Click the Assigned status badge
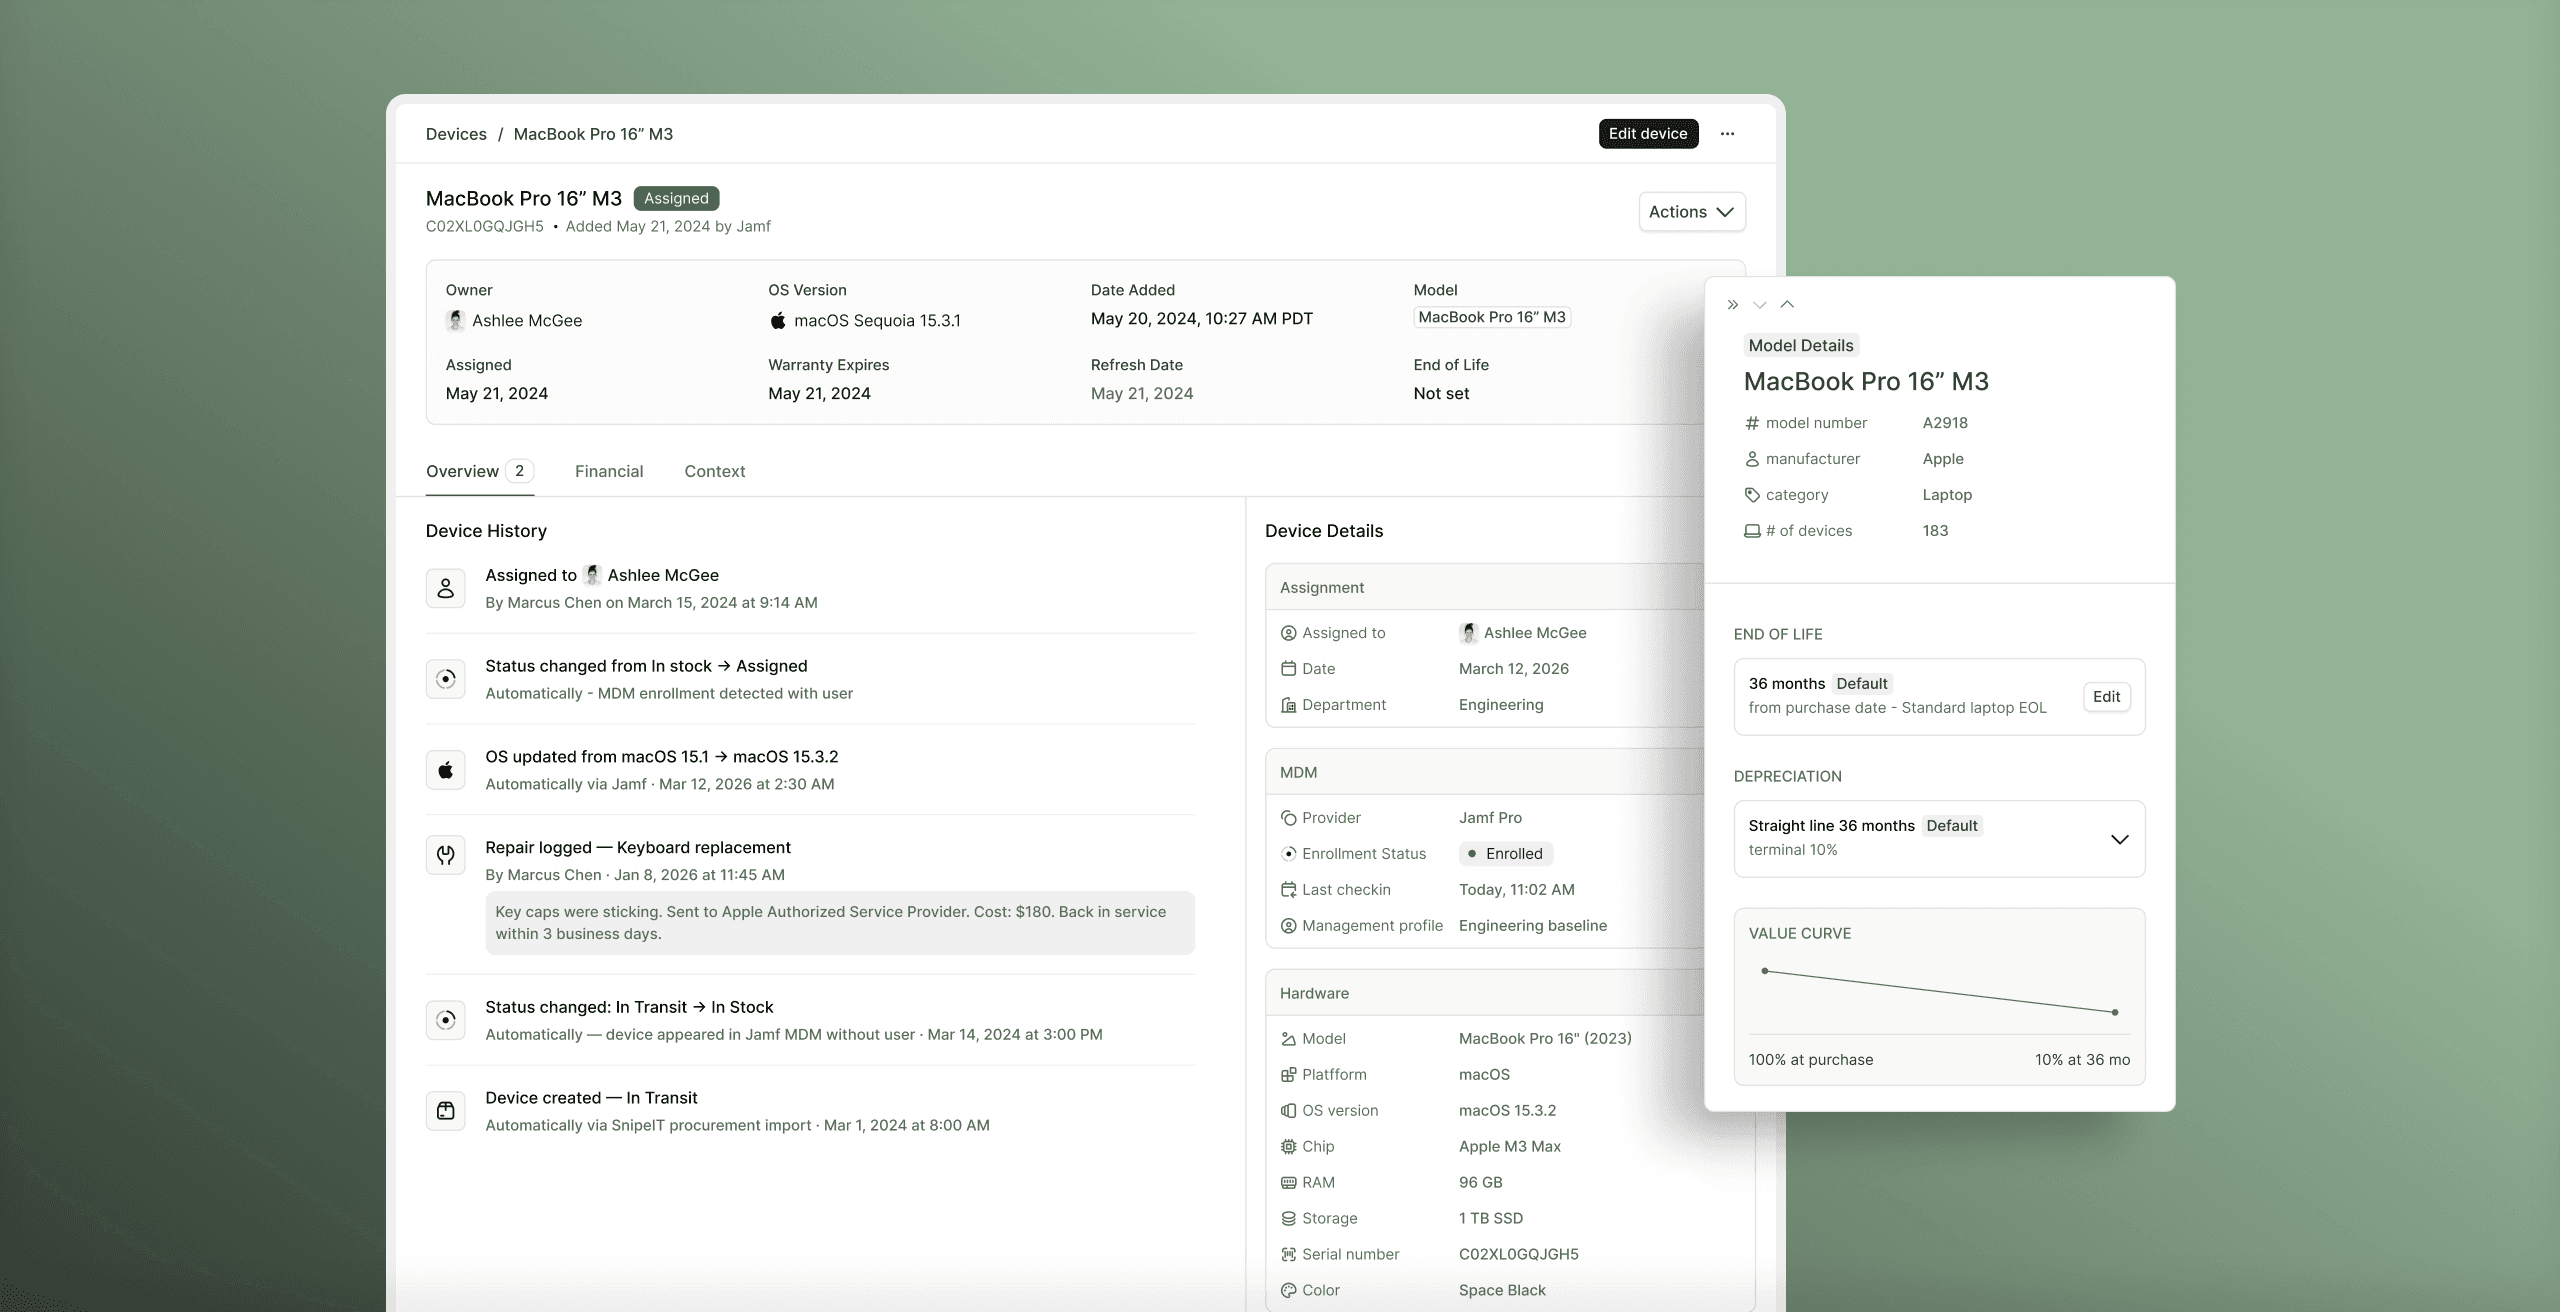 pos(676,198)
